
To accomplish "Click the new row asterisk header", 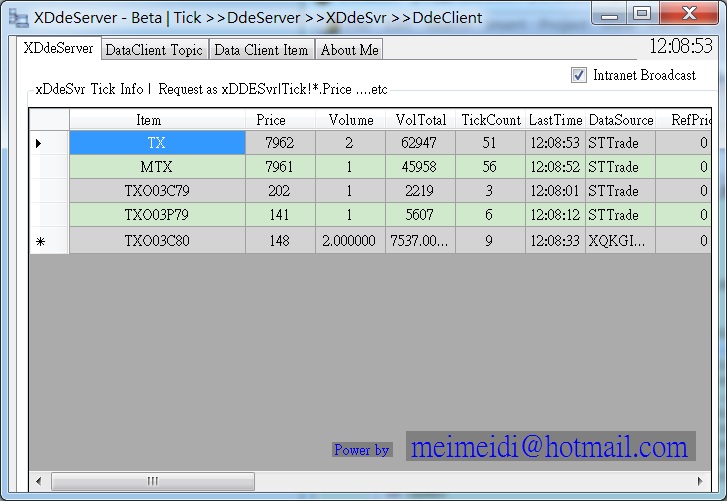I will coord(49,241).
